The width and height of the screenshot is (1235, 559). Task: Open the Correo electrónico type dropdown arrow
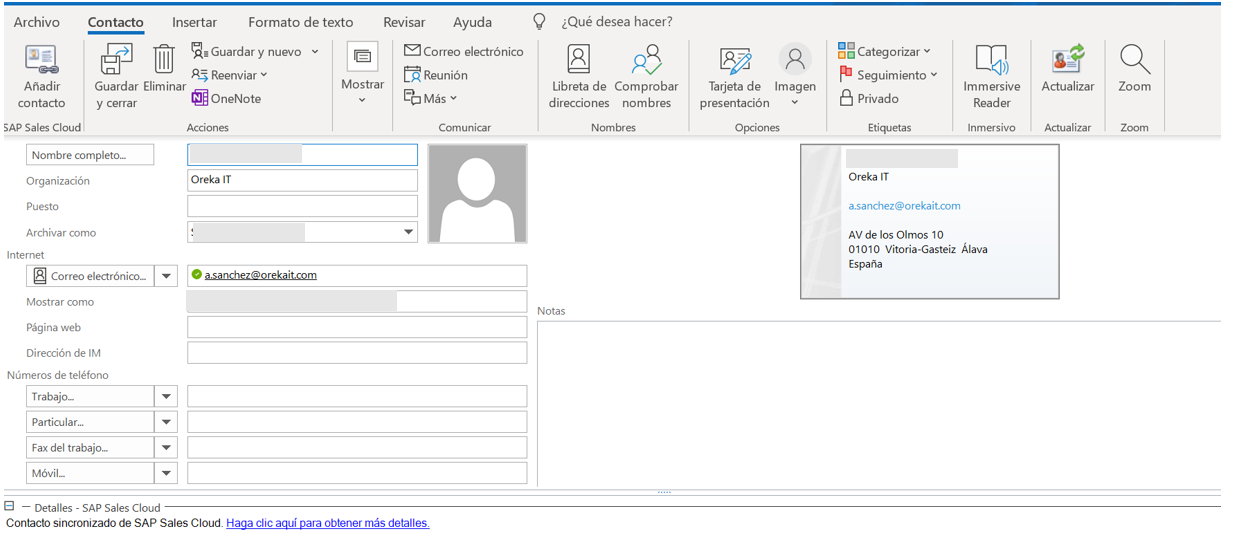[x=166, y=276]
